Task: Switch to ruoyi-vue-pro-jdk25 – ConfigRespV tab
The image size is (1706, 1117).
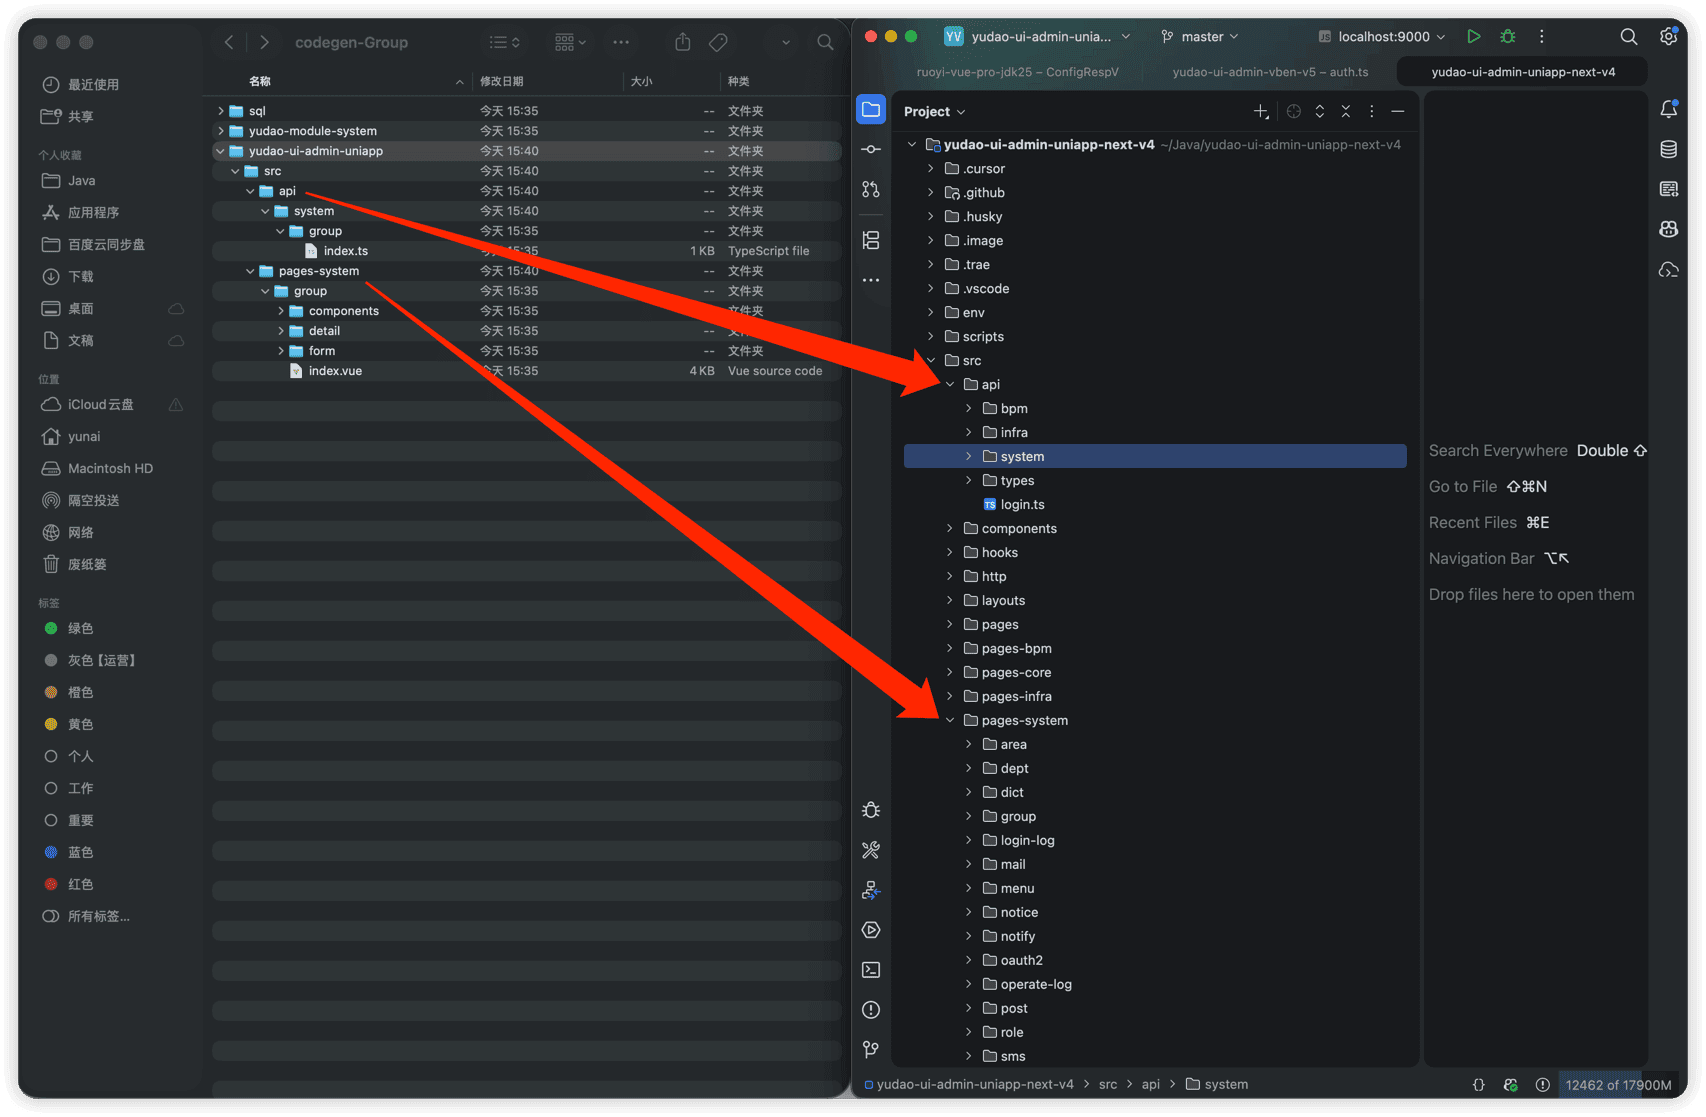Action: [1017, 72]
